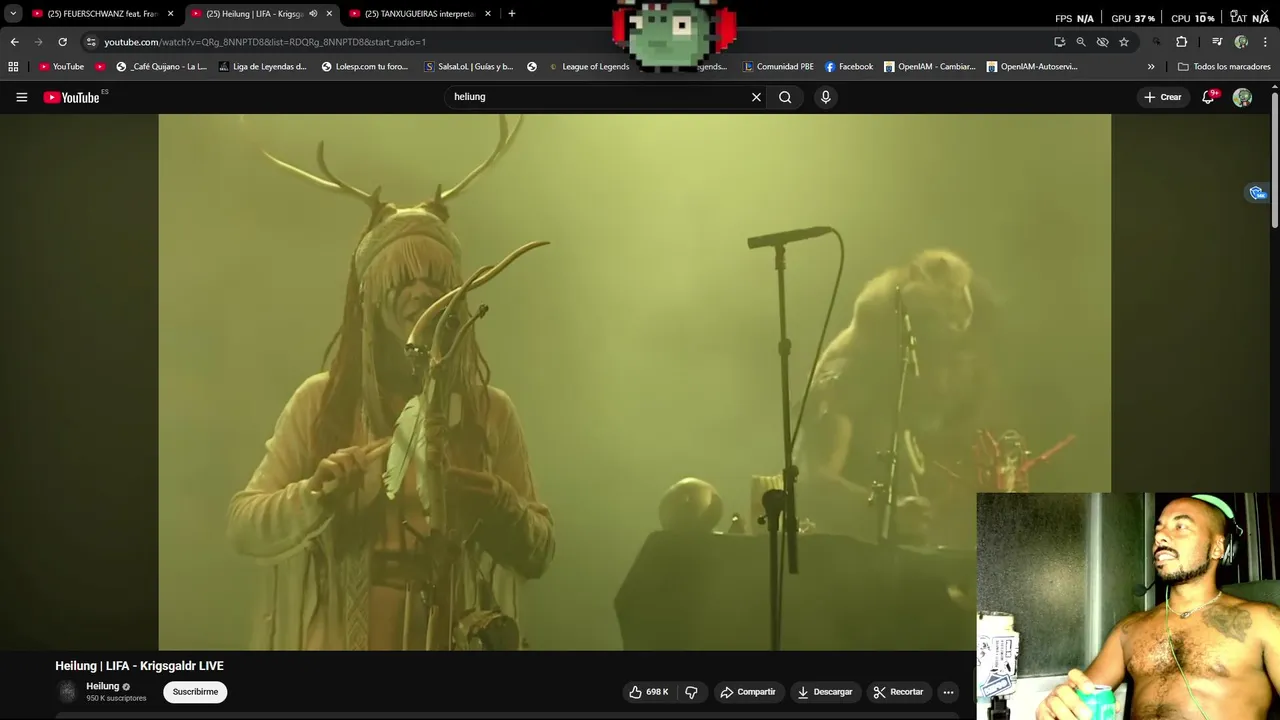Image resolution: width=1280 pixels, height=720 pixels.
Task: Go to YouTube home via logo
Action: pyautogui.click(x=71, y=97)
